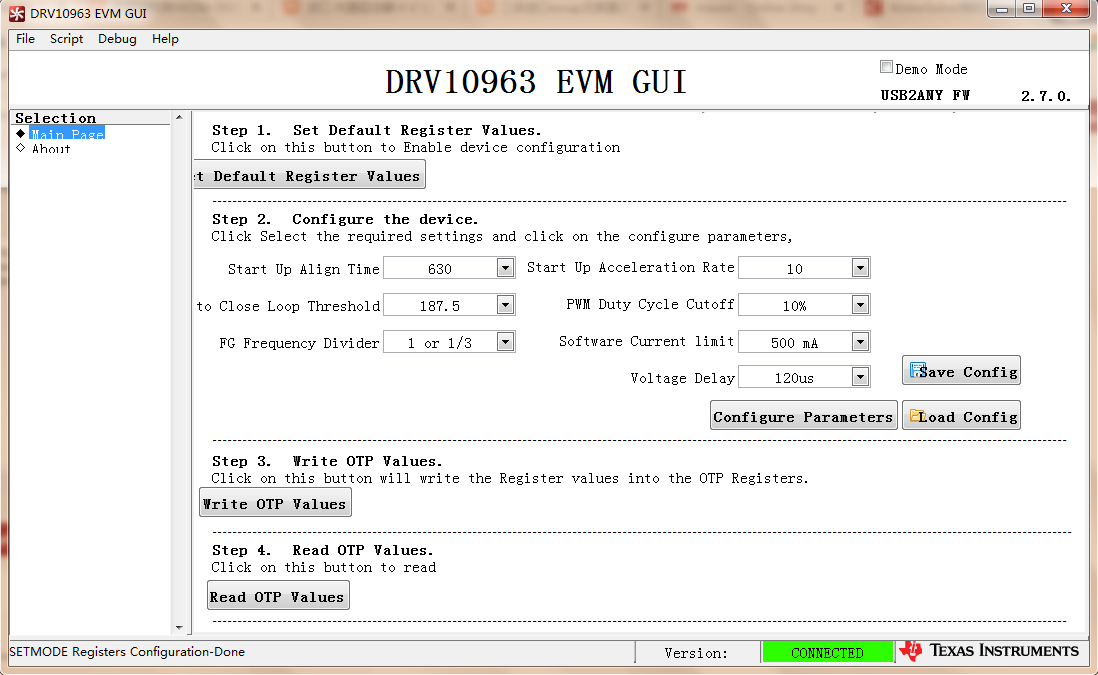Expand Start Up Acceleration Rate dropdown arrow

click(x=860, y=267)
